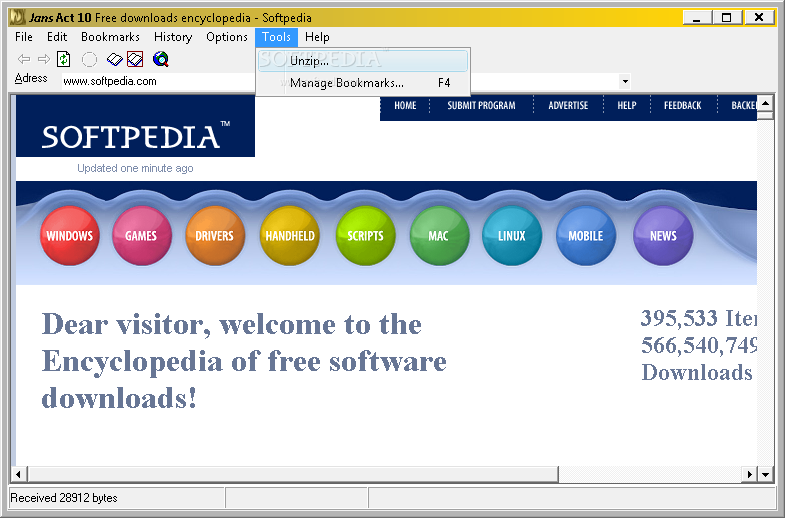
Task: Select the orange DRIVERS category ball
Action: click(215, 235)
